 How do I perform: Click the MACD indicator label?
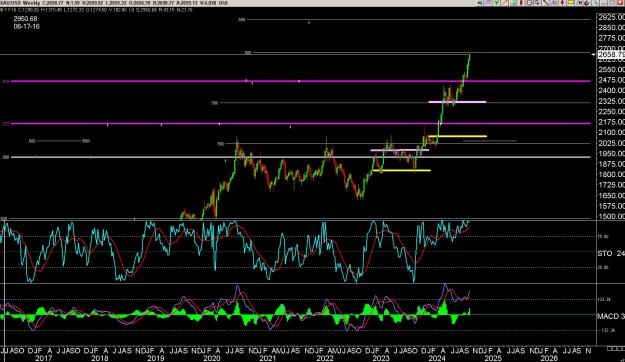611,316
